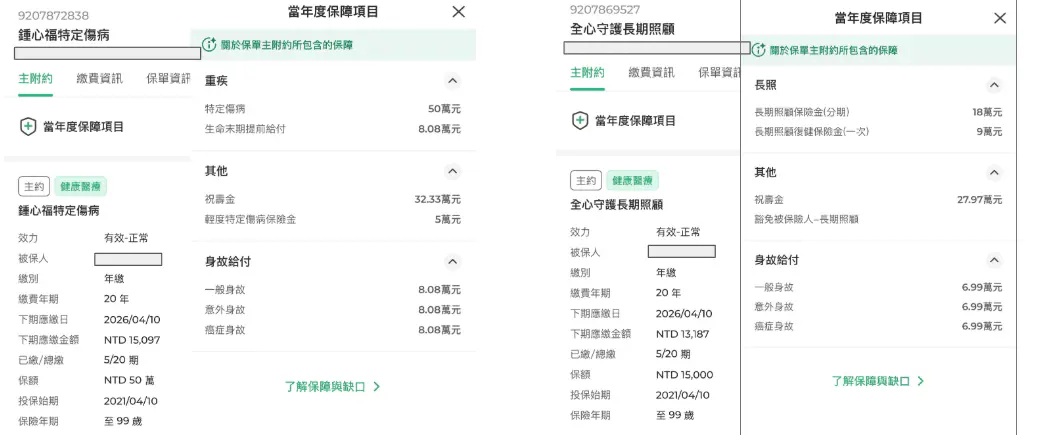
Task: Open 了解保障與缺口 link in 長照 panel
Action: [878, 381]
